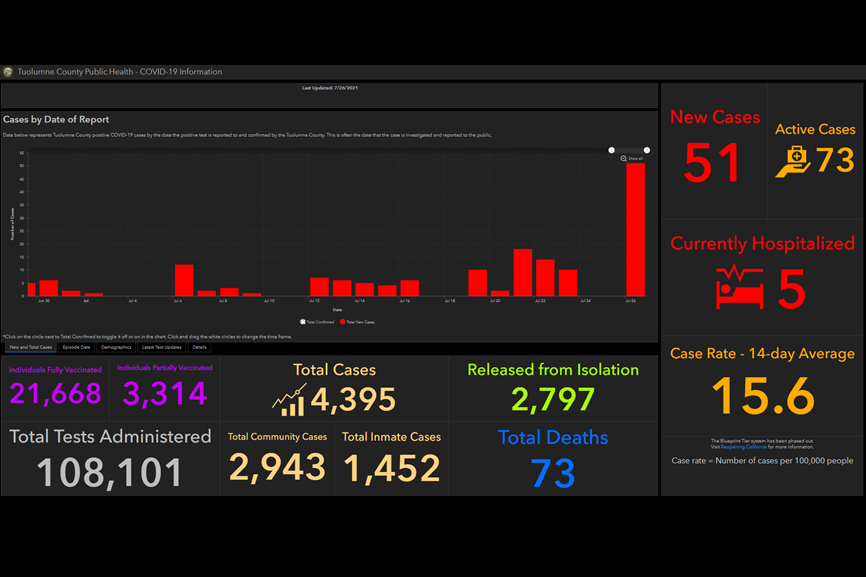Click the tallest red bar for Jul 26
Image resolution: width=866 pixels, height=577 pixels.
(x=635, y=230)
